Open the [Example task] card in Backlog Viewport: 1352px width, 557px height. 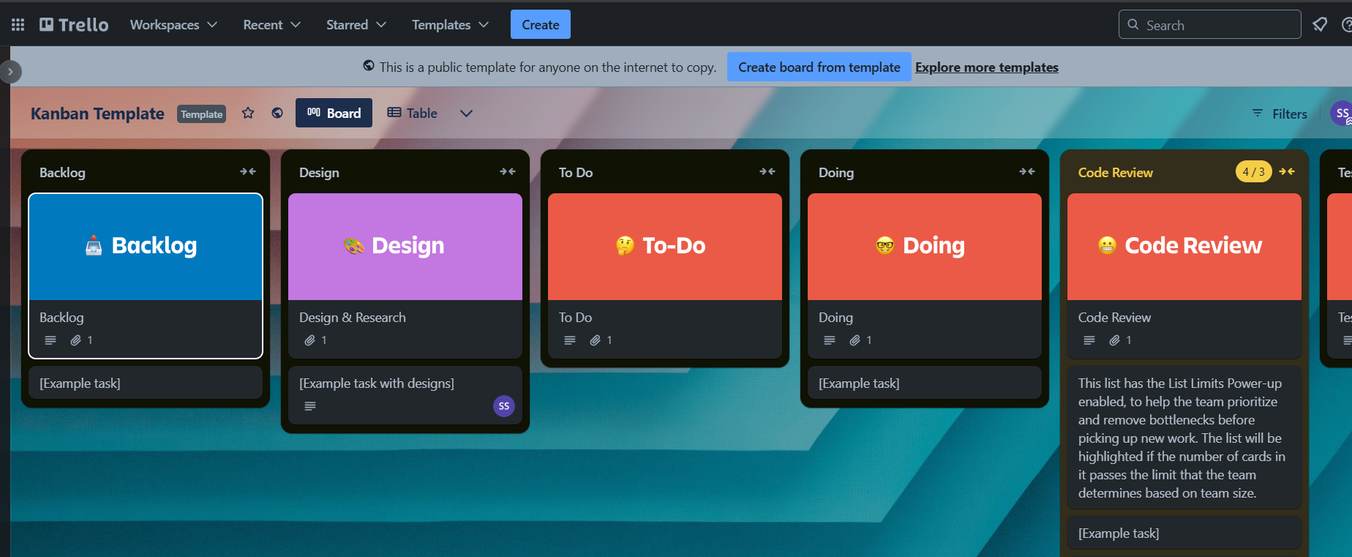coord(145,383)
